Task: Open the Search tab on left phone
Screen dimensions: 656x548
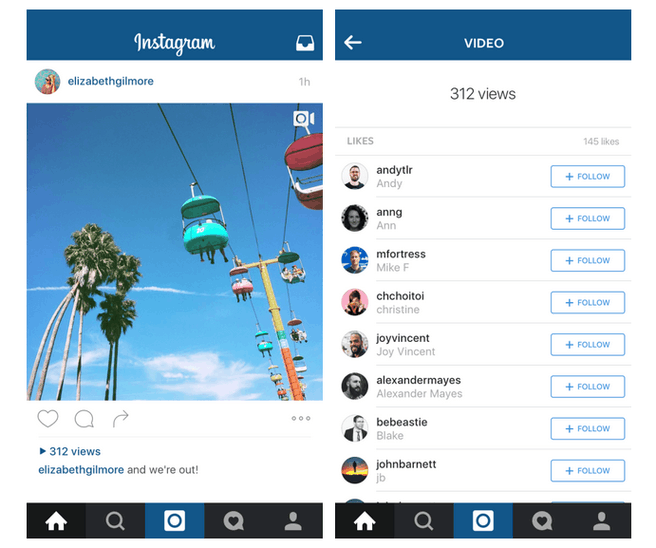Action: pos(115,521)
